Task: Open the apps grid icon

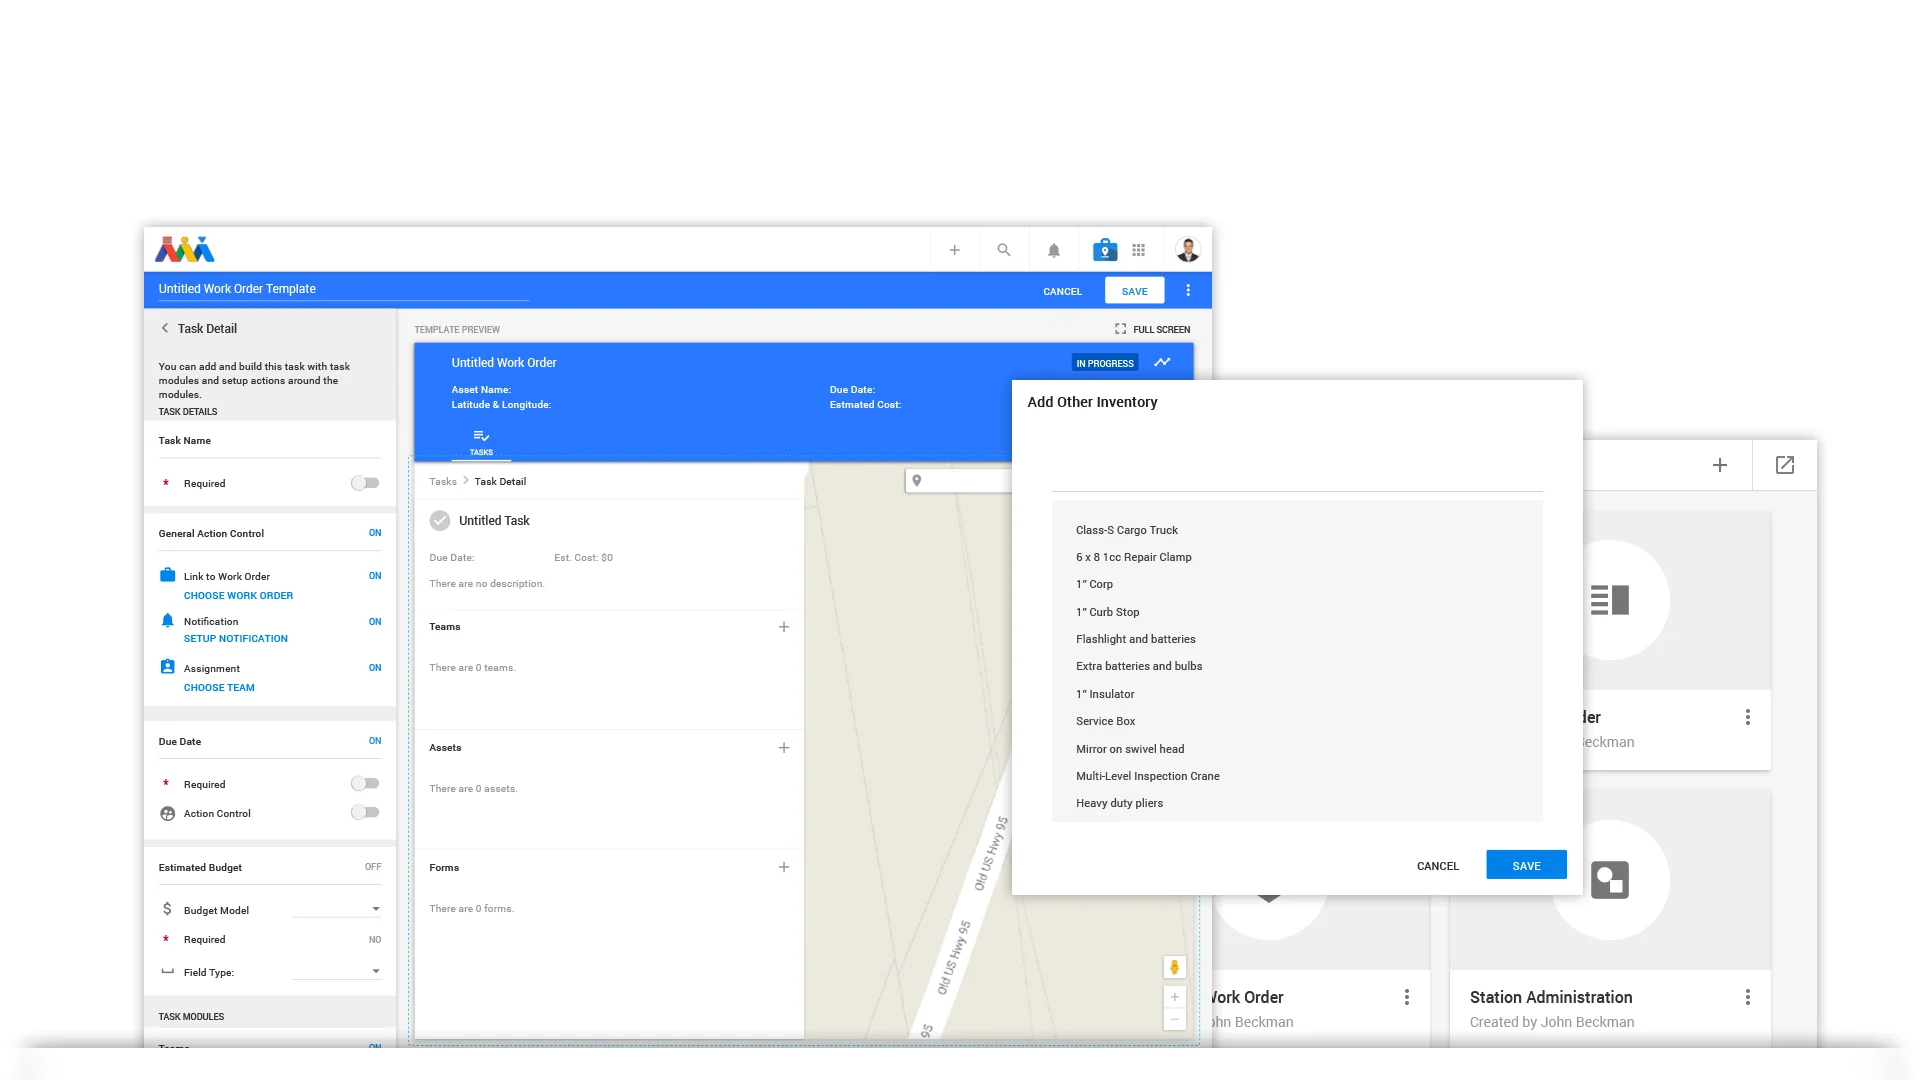Action: tap(1138, 250)
